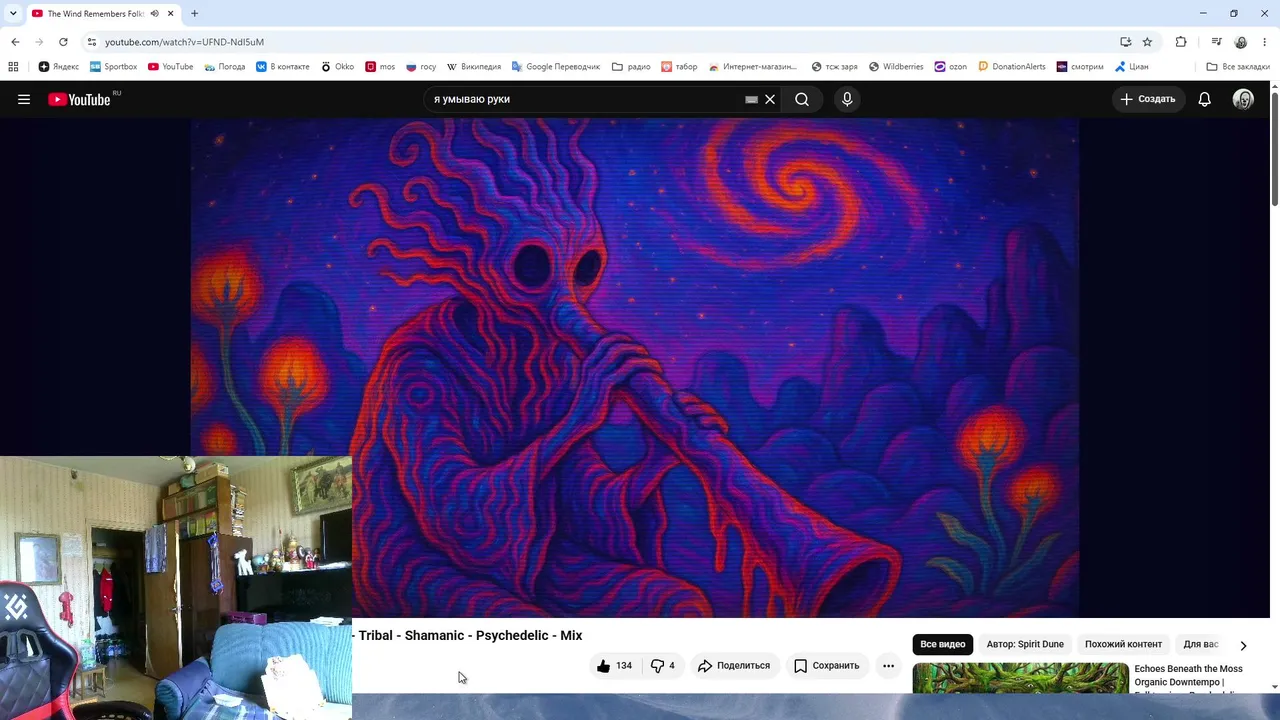Submit search with the magnifier button
The image size is (1280, 720).
(802, 99)
